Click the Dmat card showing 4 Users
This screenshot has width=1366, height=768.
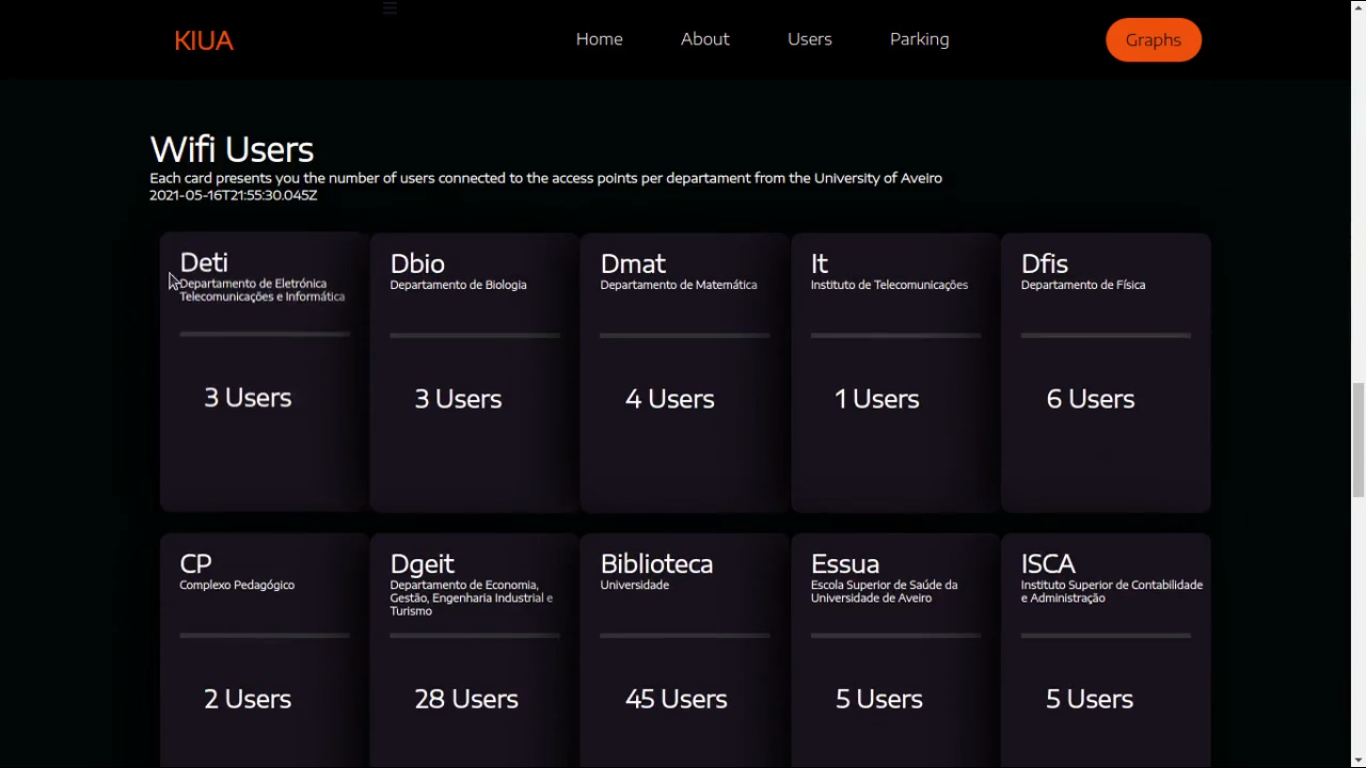click(x=684, y=372)
